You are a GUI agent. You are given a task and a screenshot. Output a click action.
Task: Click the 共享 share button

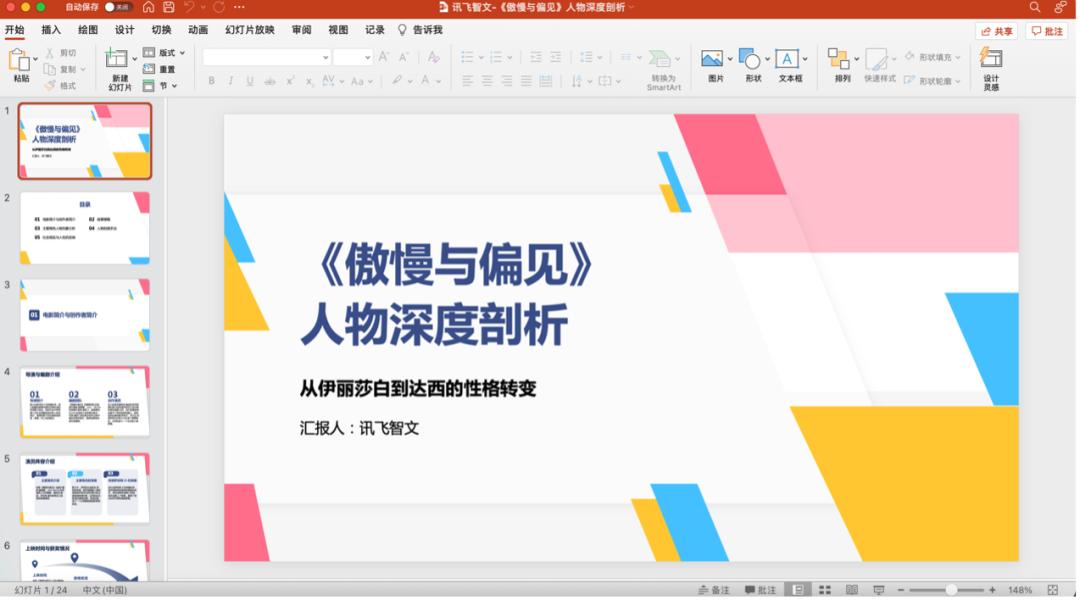point(997,31)
